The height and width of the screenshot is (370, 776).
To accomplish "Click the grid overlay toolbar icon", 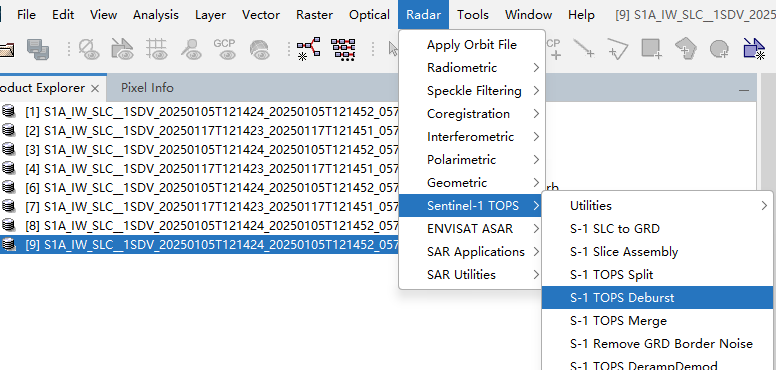I will (x=157, y=49).
